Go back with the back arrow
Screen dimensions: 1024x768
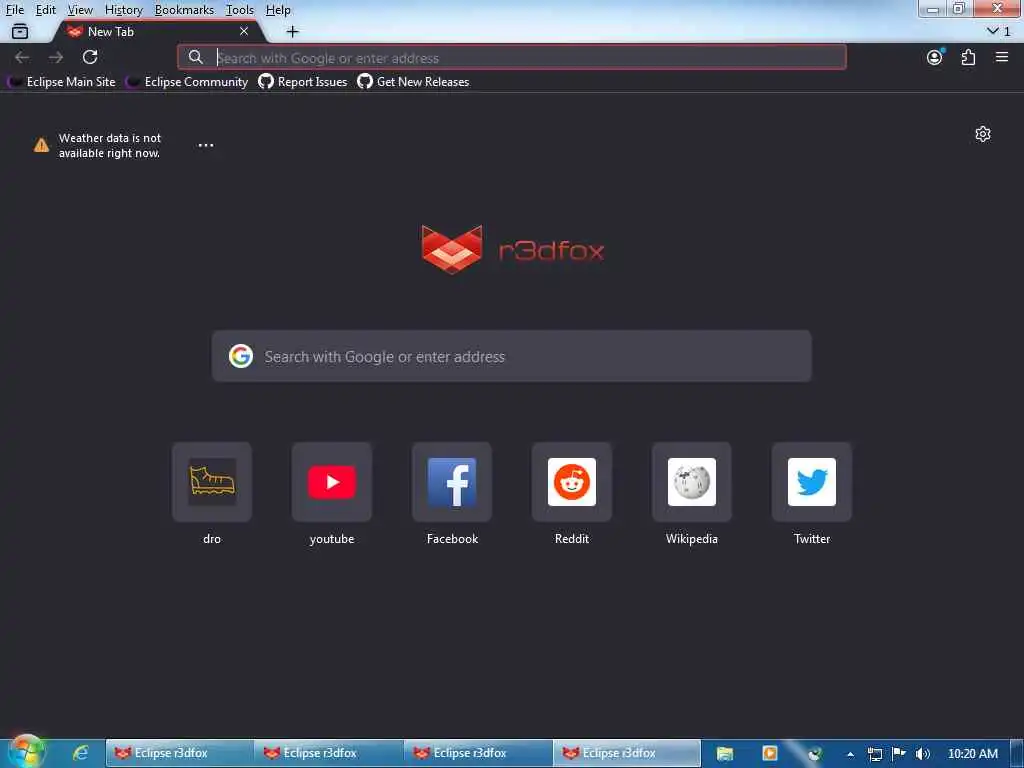click(x=22, y=57)
